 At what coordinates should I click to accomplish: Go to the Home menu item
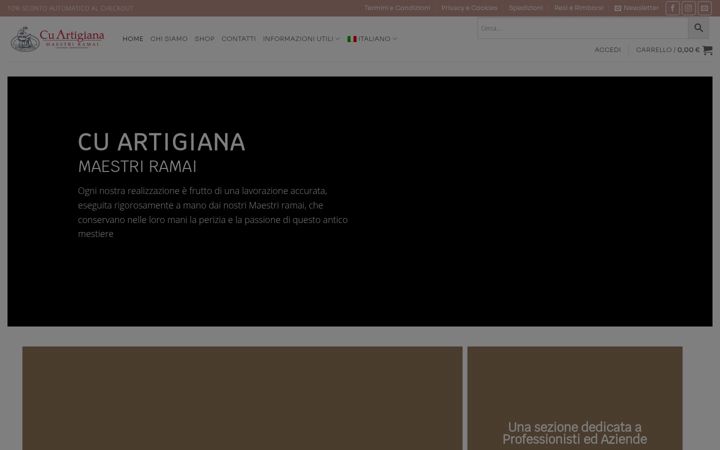pyautogui.click(x=133, y=39)
